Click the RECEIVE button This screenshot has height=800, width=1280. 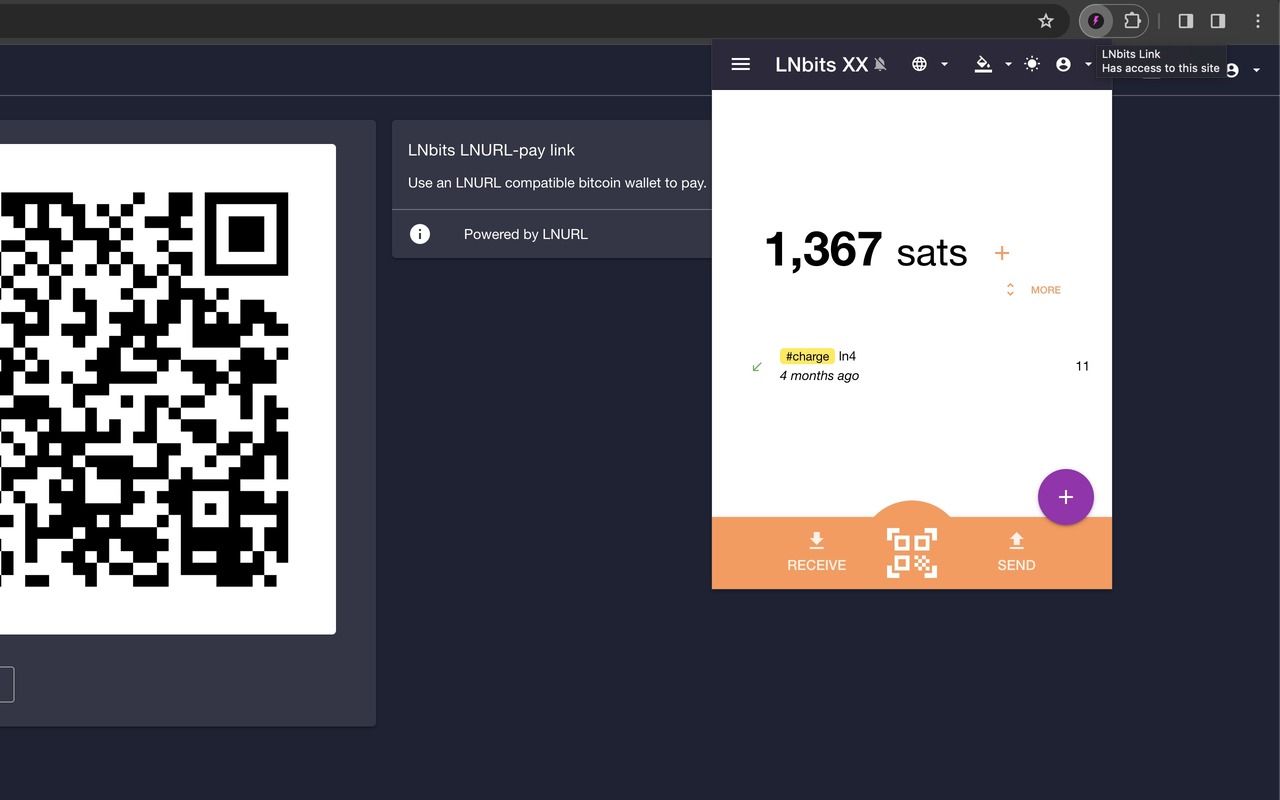coord(816,552)
